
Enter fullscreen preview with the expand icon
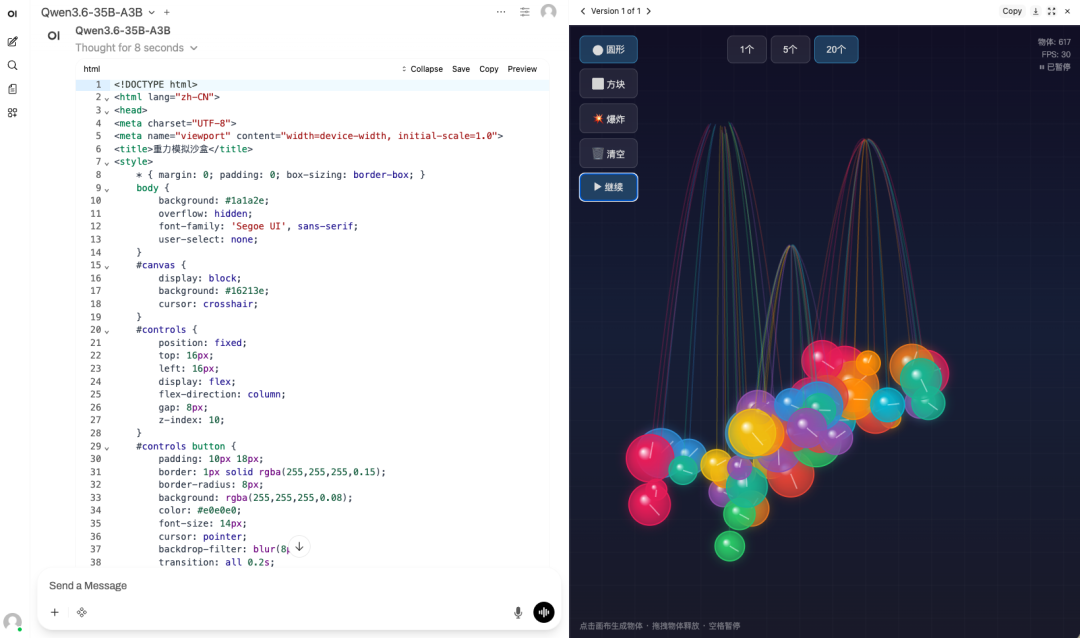point(1052,11)
